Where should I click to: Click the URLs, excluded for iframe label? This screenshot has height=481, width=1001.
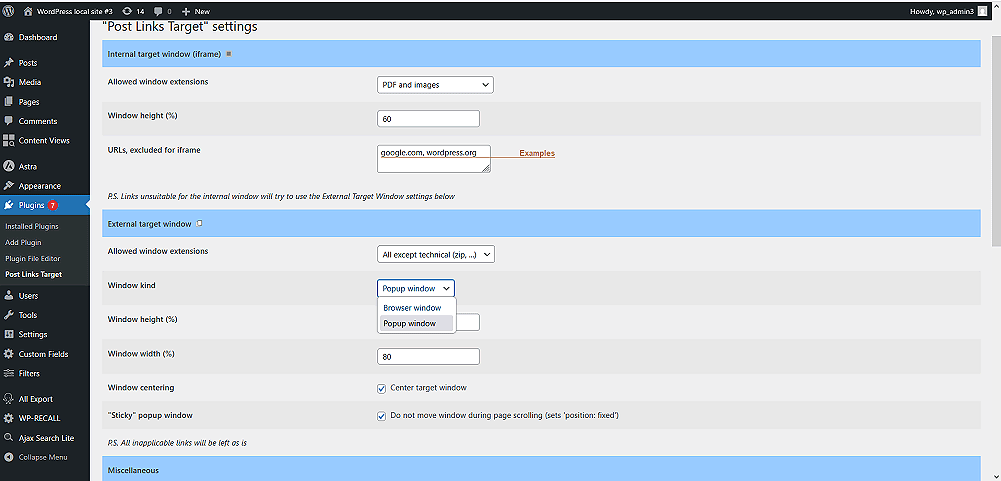click(x=154, y=150)
